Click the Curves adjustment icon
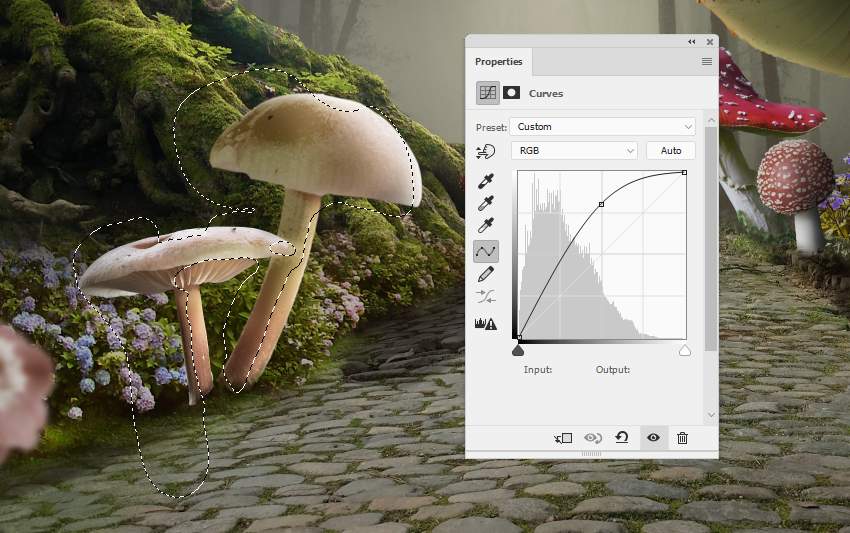The image size is (850, 533). coord(488,93)
